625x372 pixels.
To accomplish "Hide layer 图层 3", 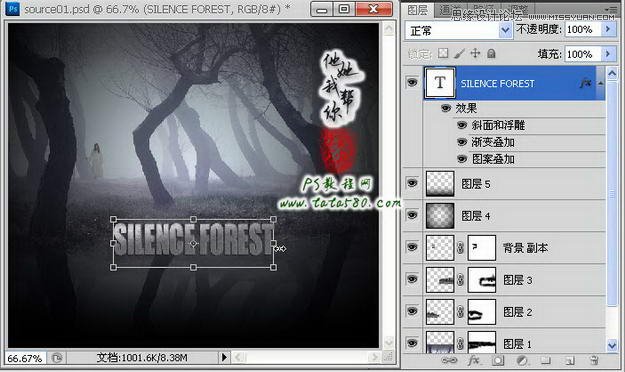I will coord(413,279).
